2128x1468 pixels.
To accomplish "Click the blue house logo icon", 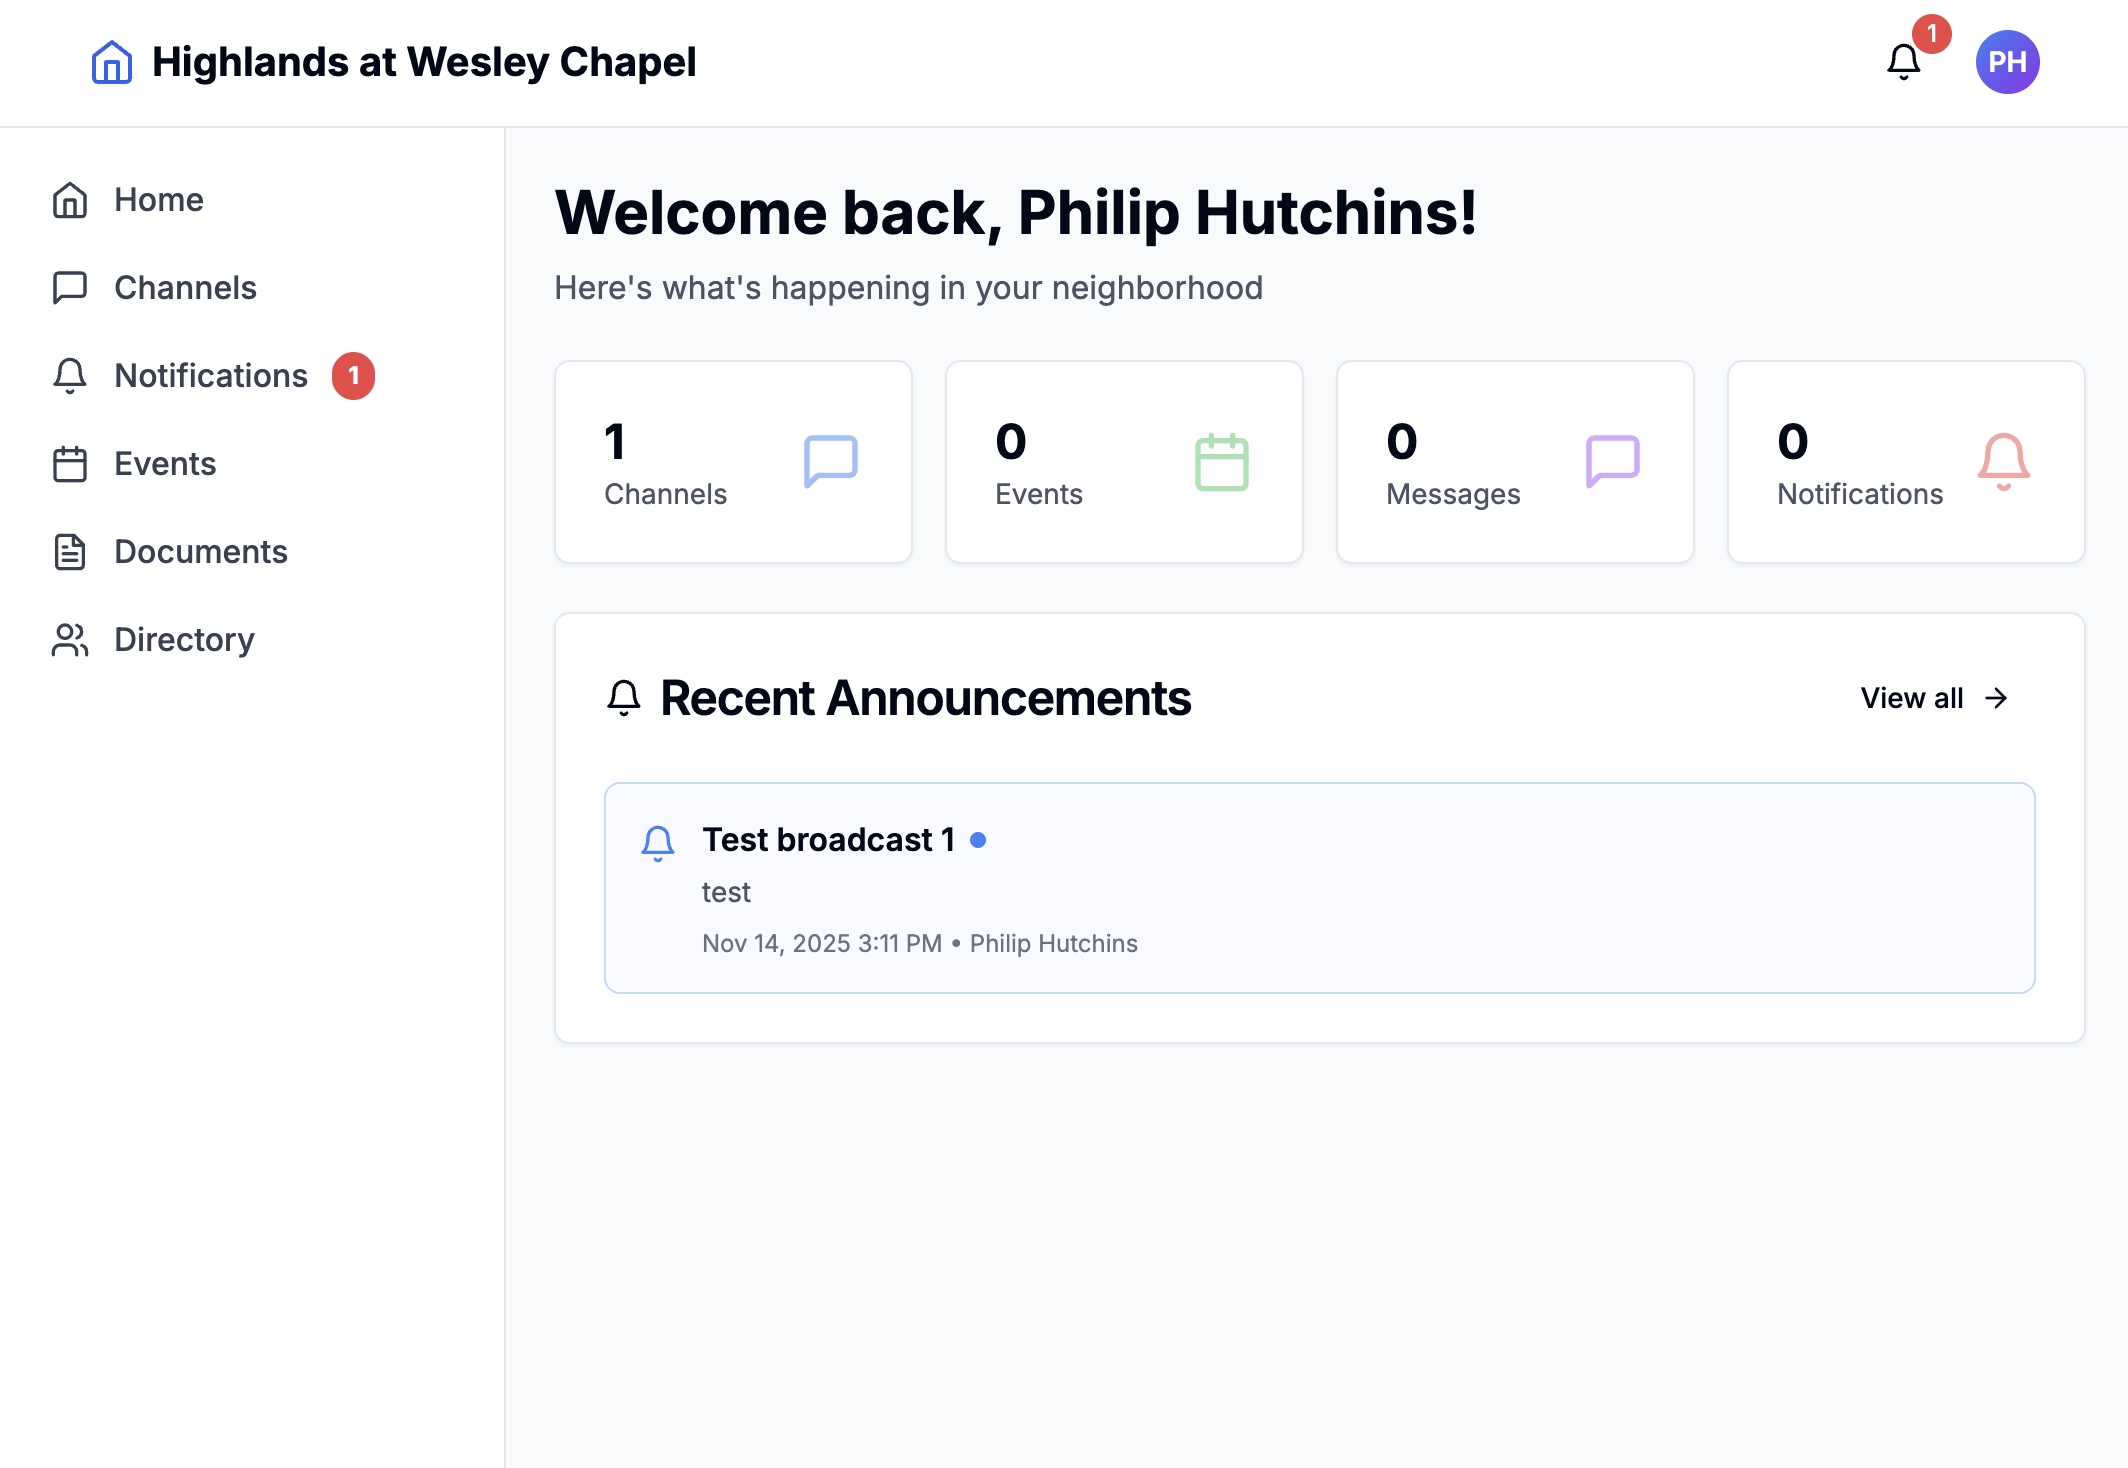I will [111, 62].
